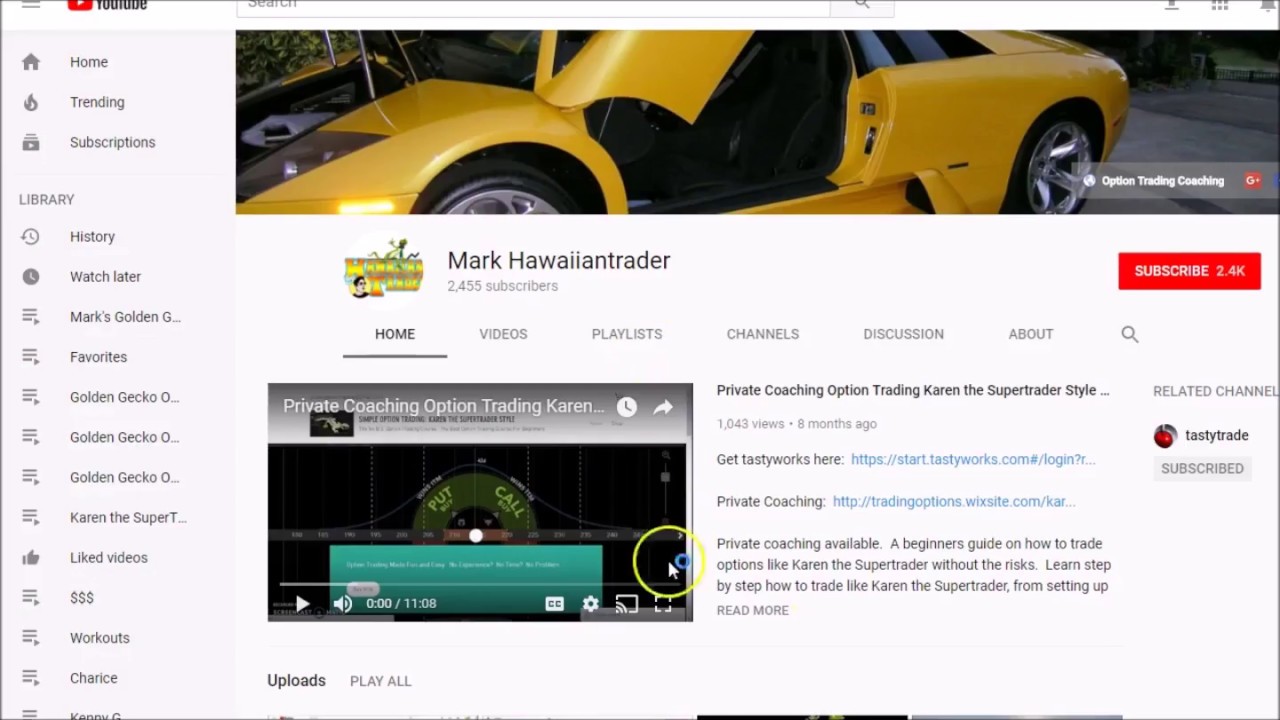Cast the video to a TV
Image resolution: width=1280 pixels, height=720 pixels.
[627, 603]
